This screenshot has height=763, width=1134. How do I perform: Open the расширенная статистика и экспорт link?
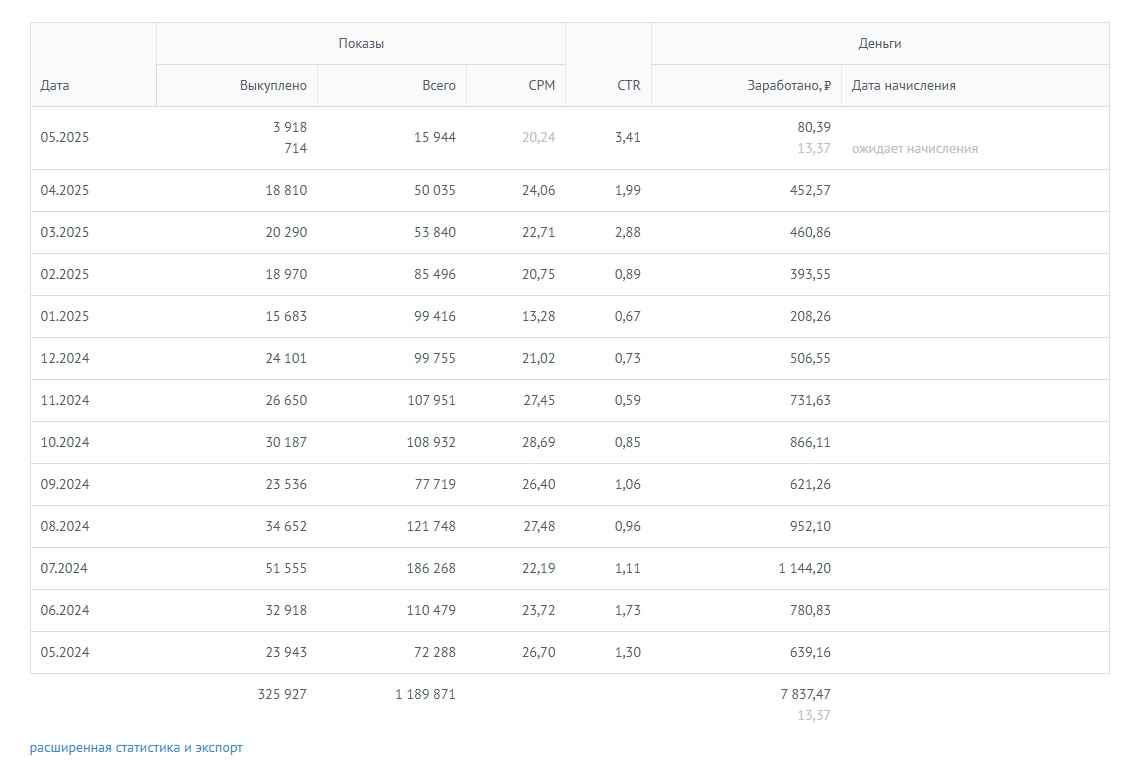136,747
